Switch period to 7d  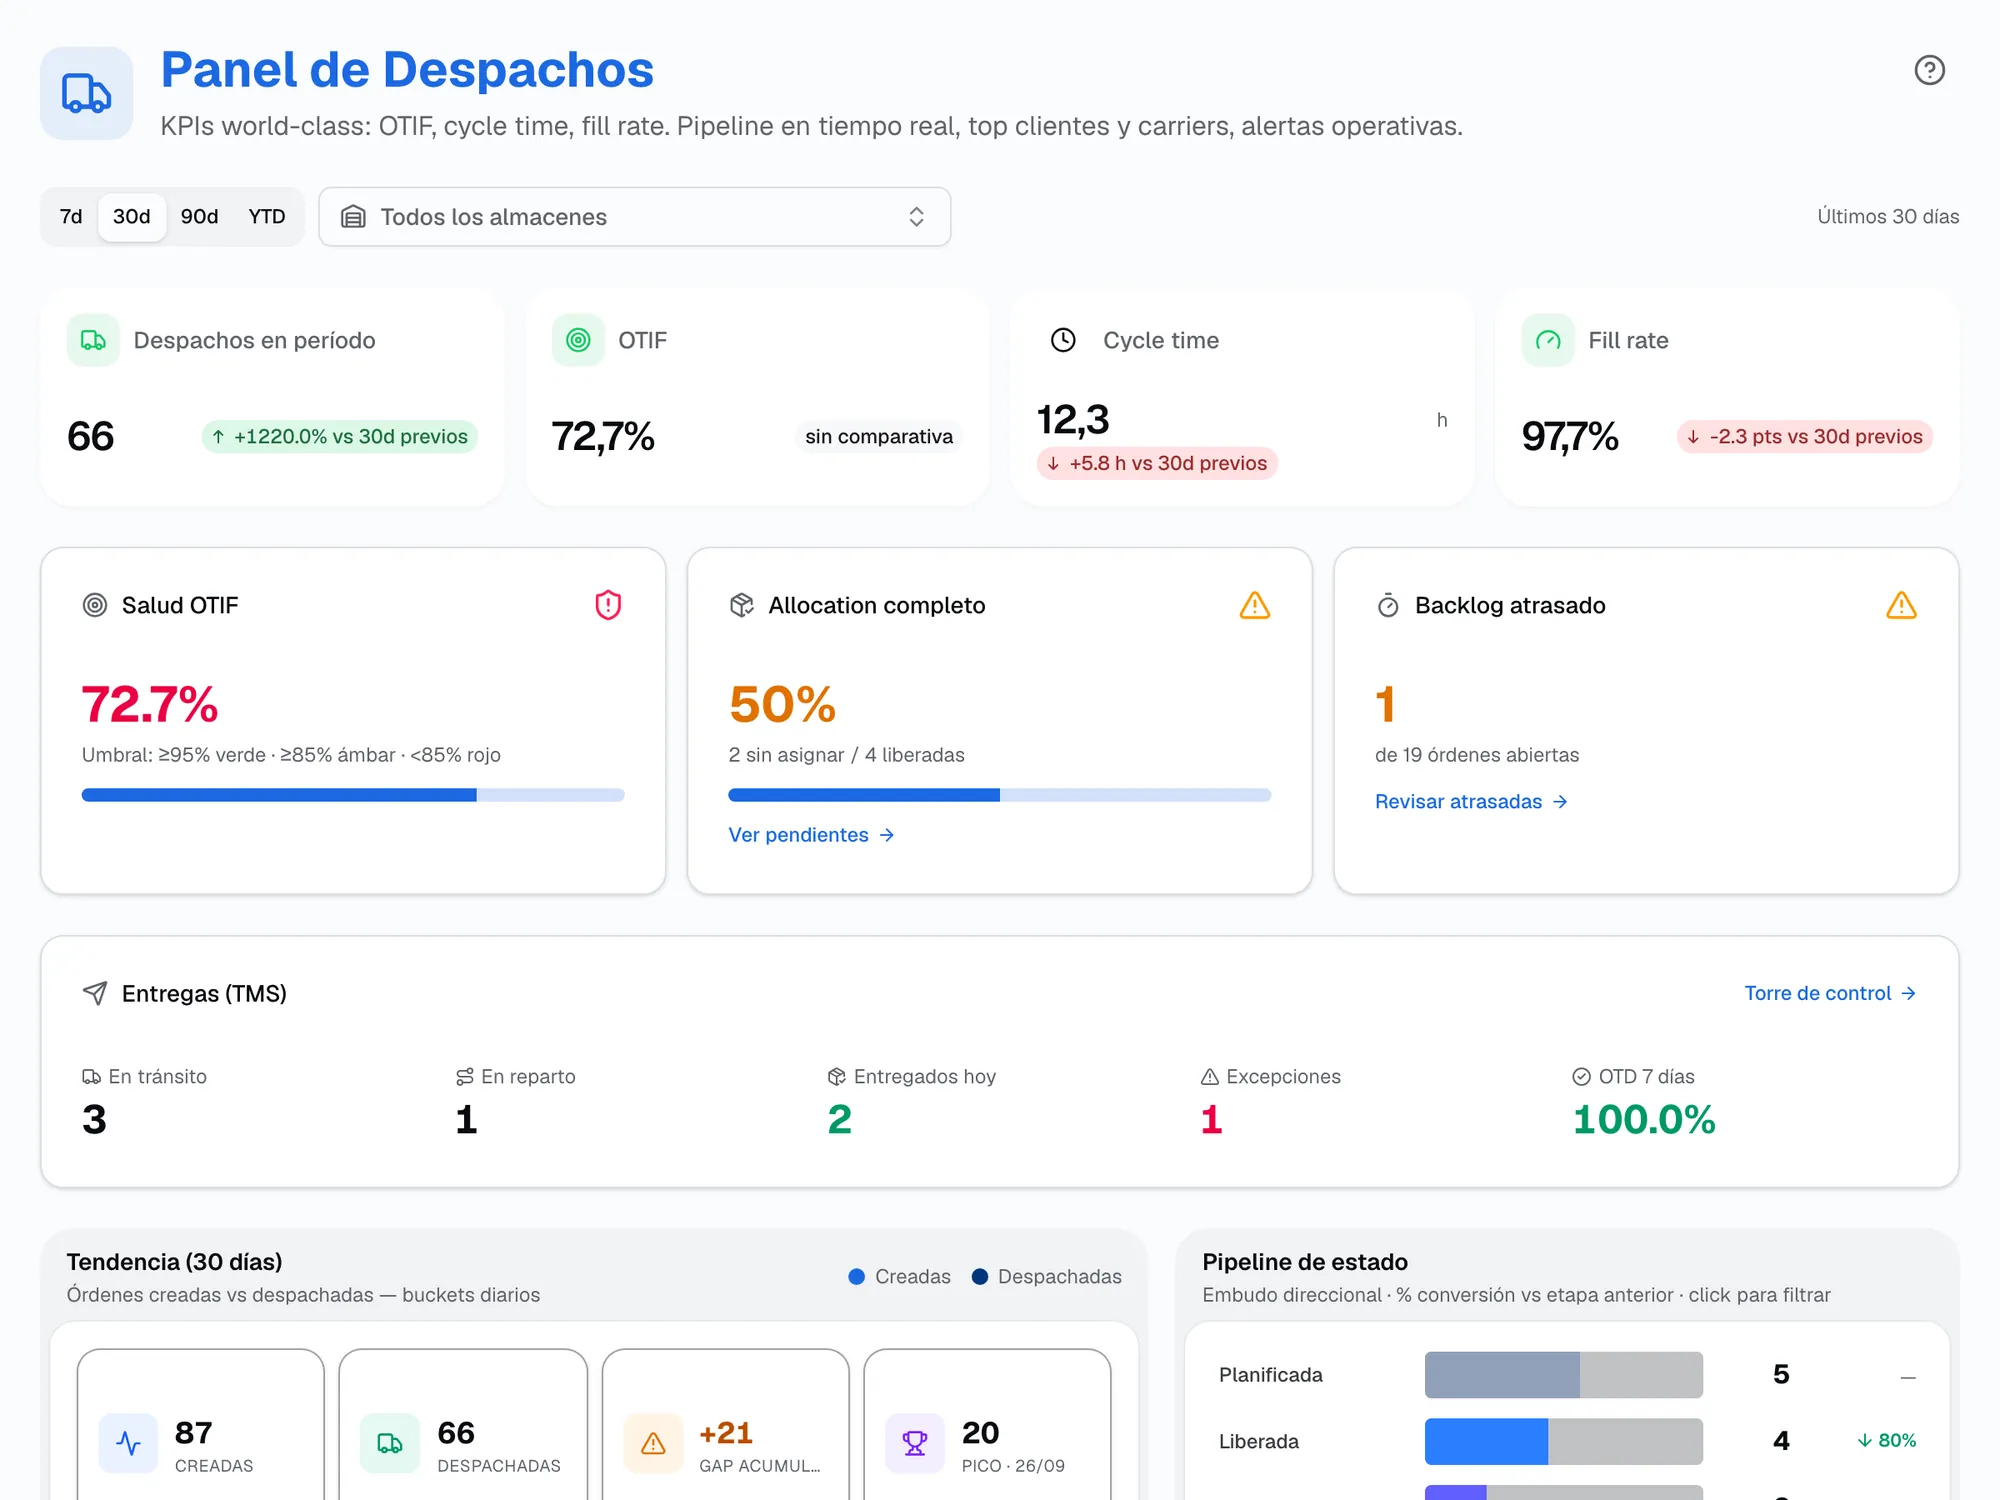pyautogui.click(x=71, y=217)
